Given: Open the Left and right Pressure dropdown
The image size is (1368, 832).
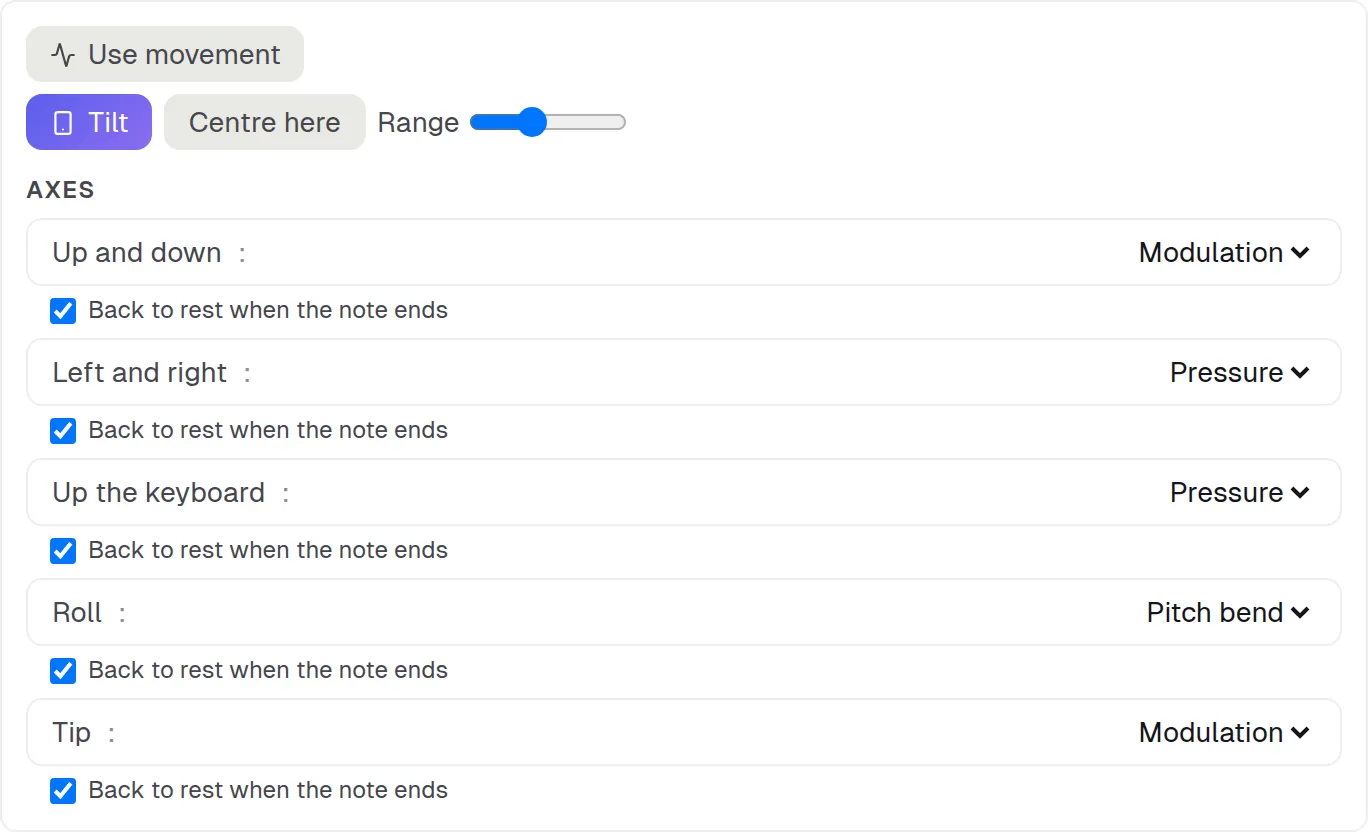Looking at the screenshot, I should pyautogui.click(x=1240, y=373).
